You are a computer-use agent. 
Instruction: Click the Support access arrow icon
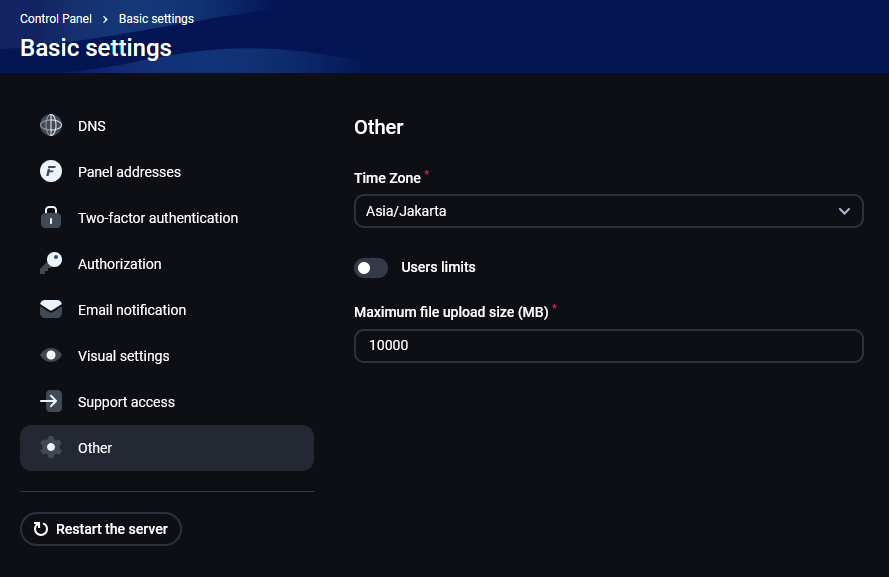(51, 402)
